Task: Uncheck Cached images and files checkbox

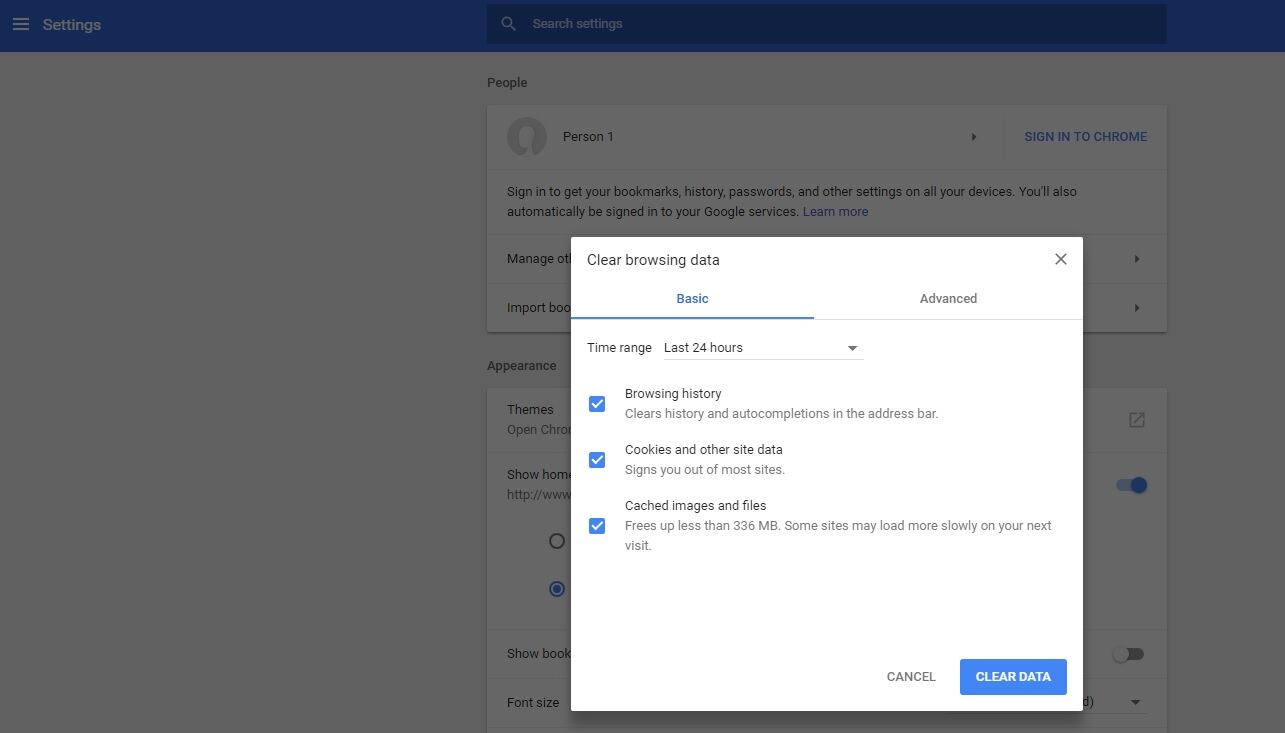Action: [x=597, y=526]
